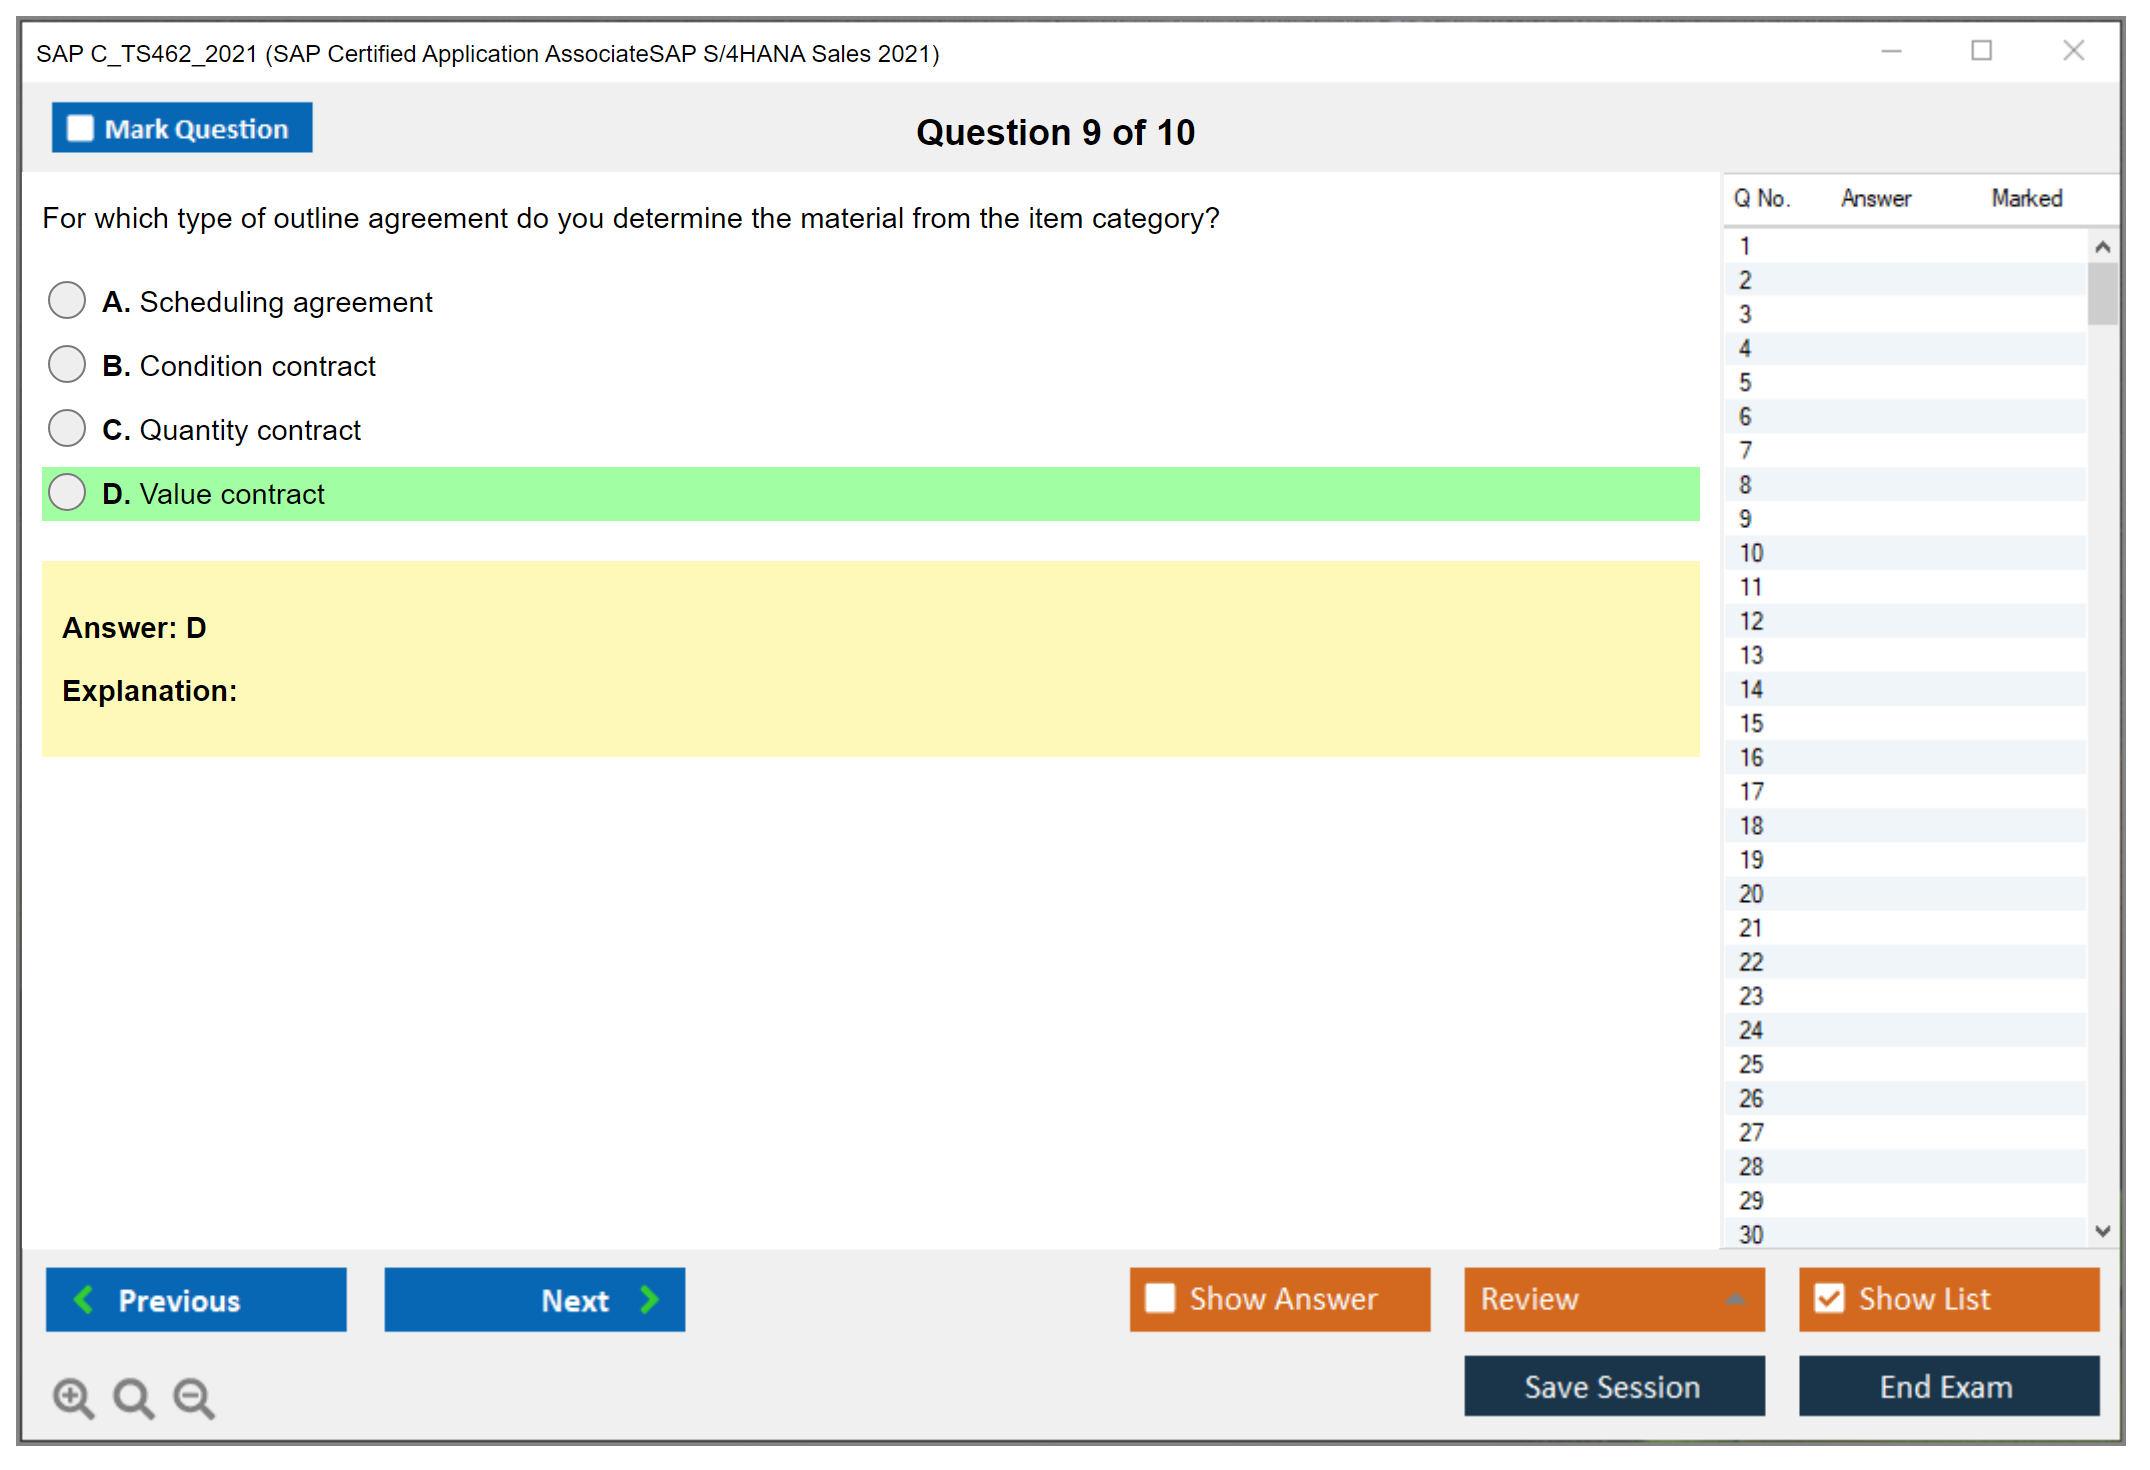
Task: Click the Save Session button
Action: tap(1614, 1387)
